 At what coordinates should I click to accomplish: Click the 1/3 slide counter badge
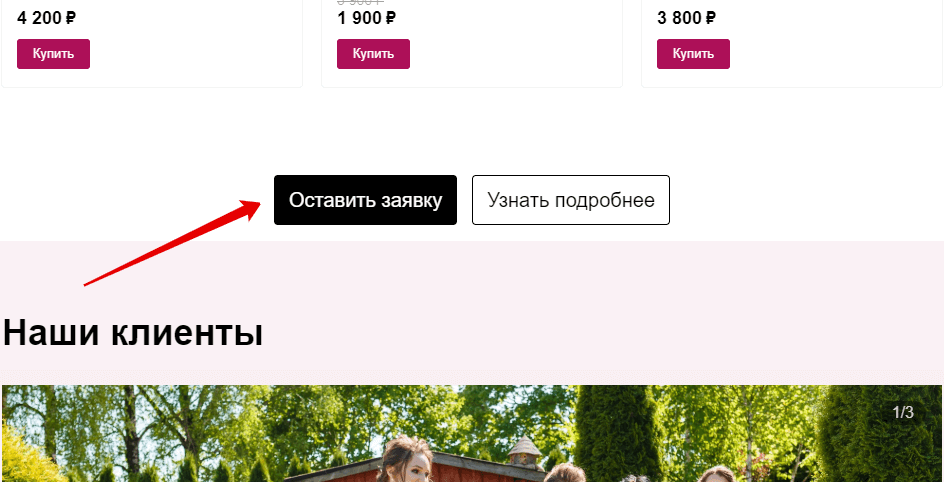point(902,412)
